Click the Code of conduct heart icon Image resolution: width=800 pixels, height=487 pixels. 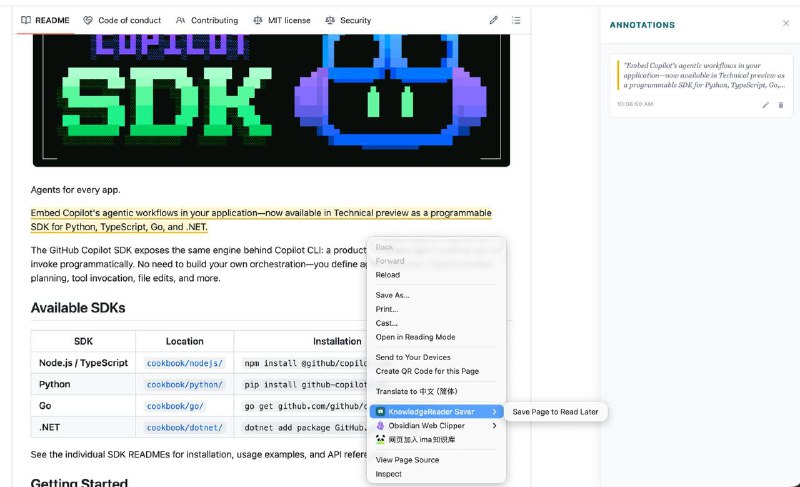pos(88,20)
